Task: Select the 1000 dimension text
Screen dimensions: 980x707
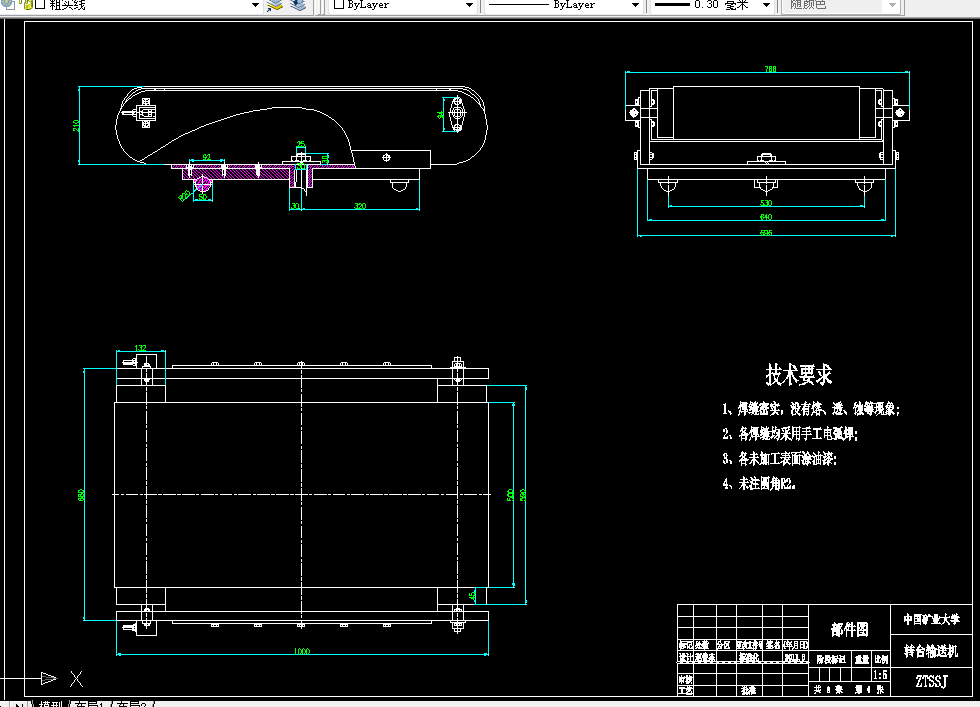Action: 302,651
